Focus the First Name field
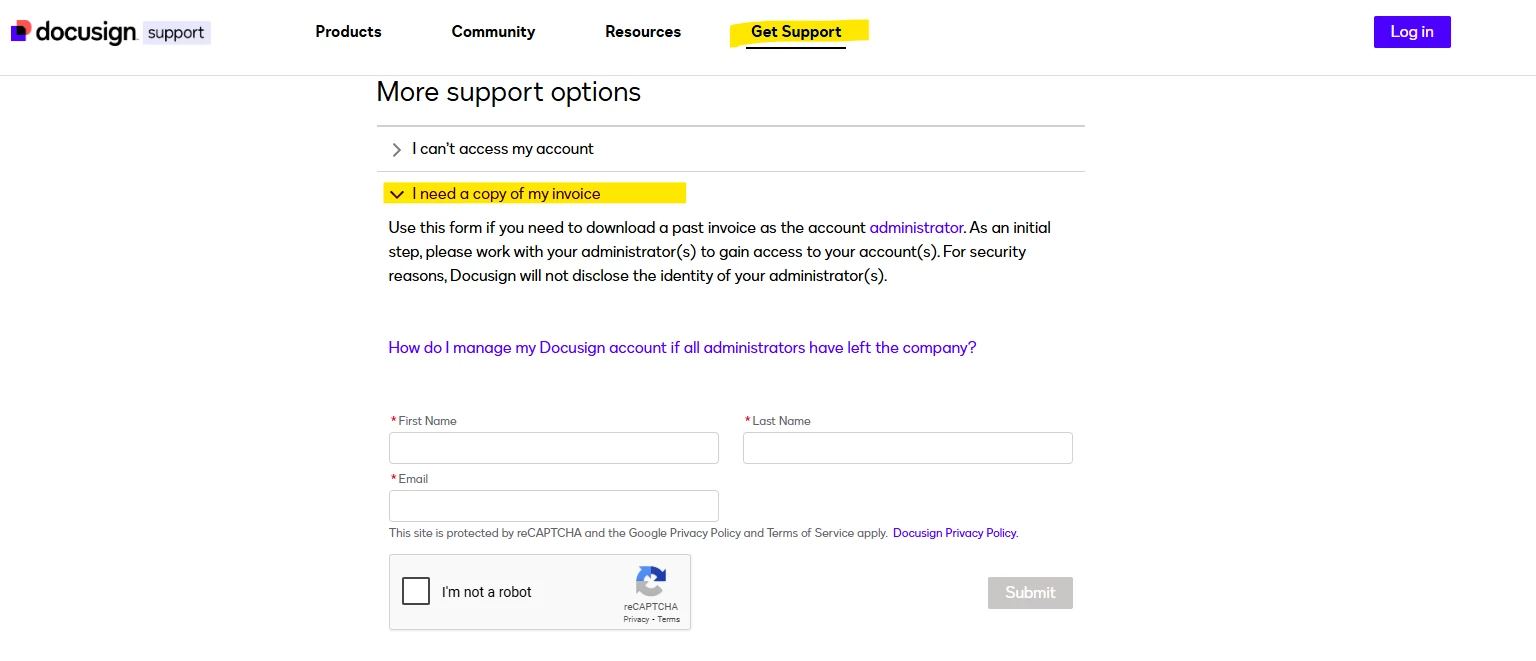 click(x=554, y=448)
